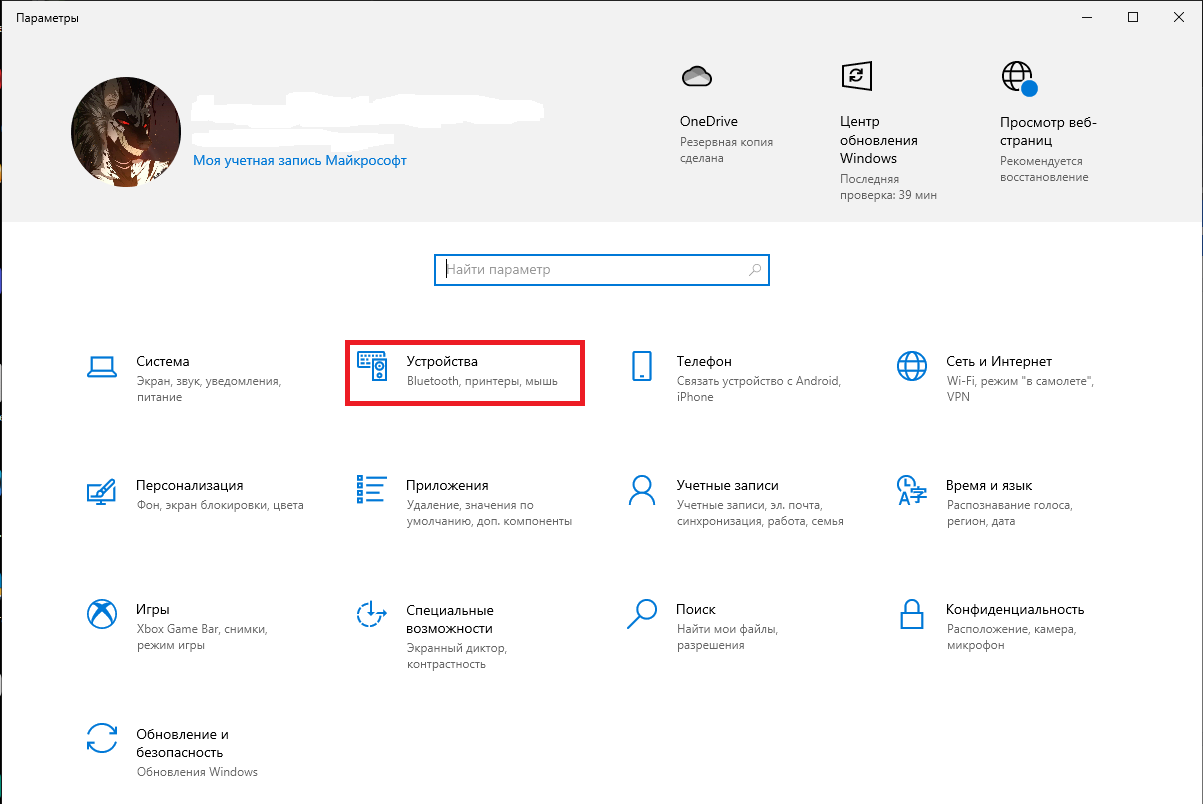Select Специальные возможности title
The image size is (1203, 804).
(450, 619)
